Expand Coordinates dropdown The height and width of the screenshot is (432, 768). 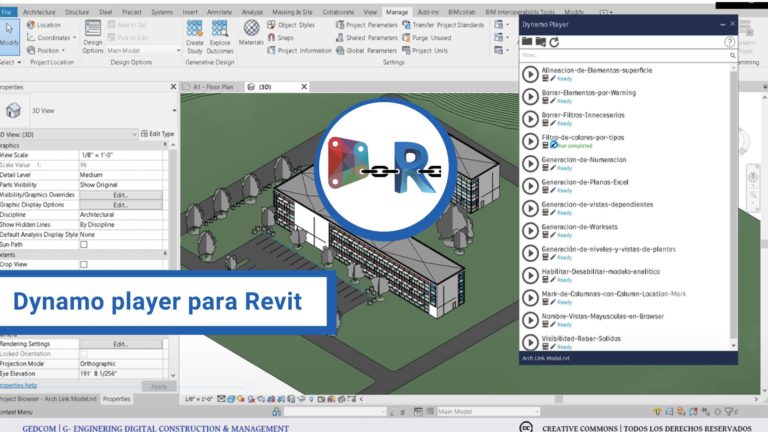[74, 38]
